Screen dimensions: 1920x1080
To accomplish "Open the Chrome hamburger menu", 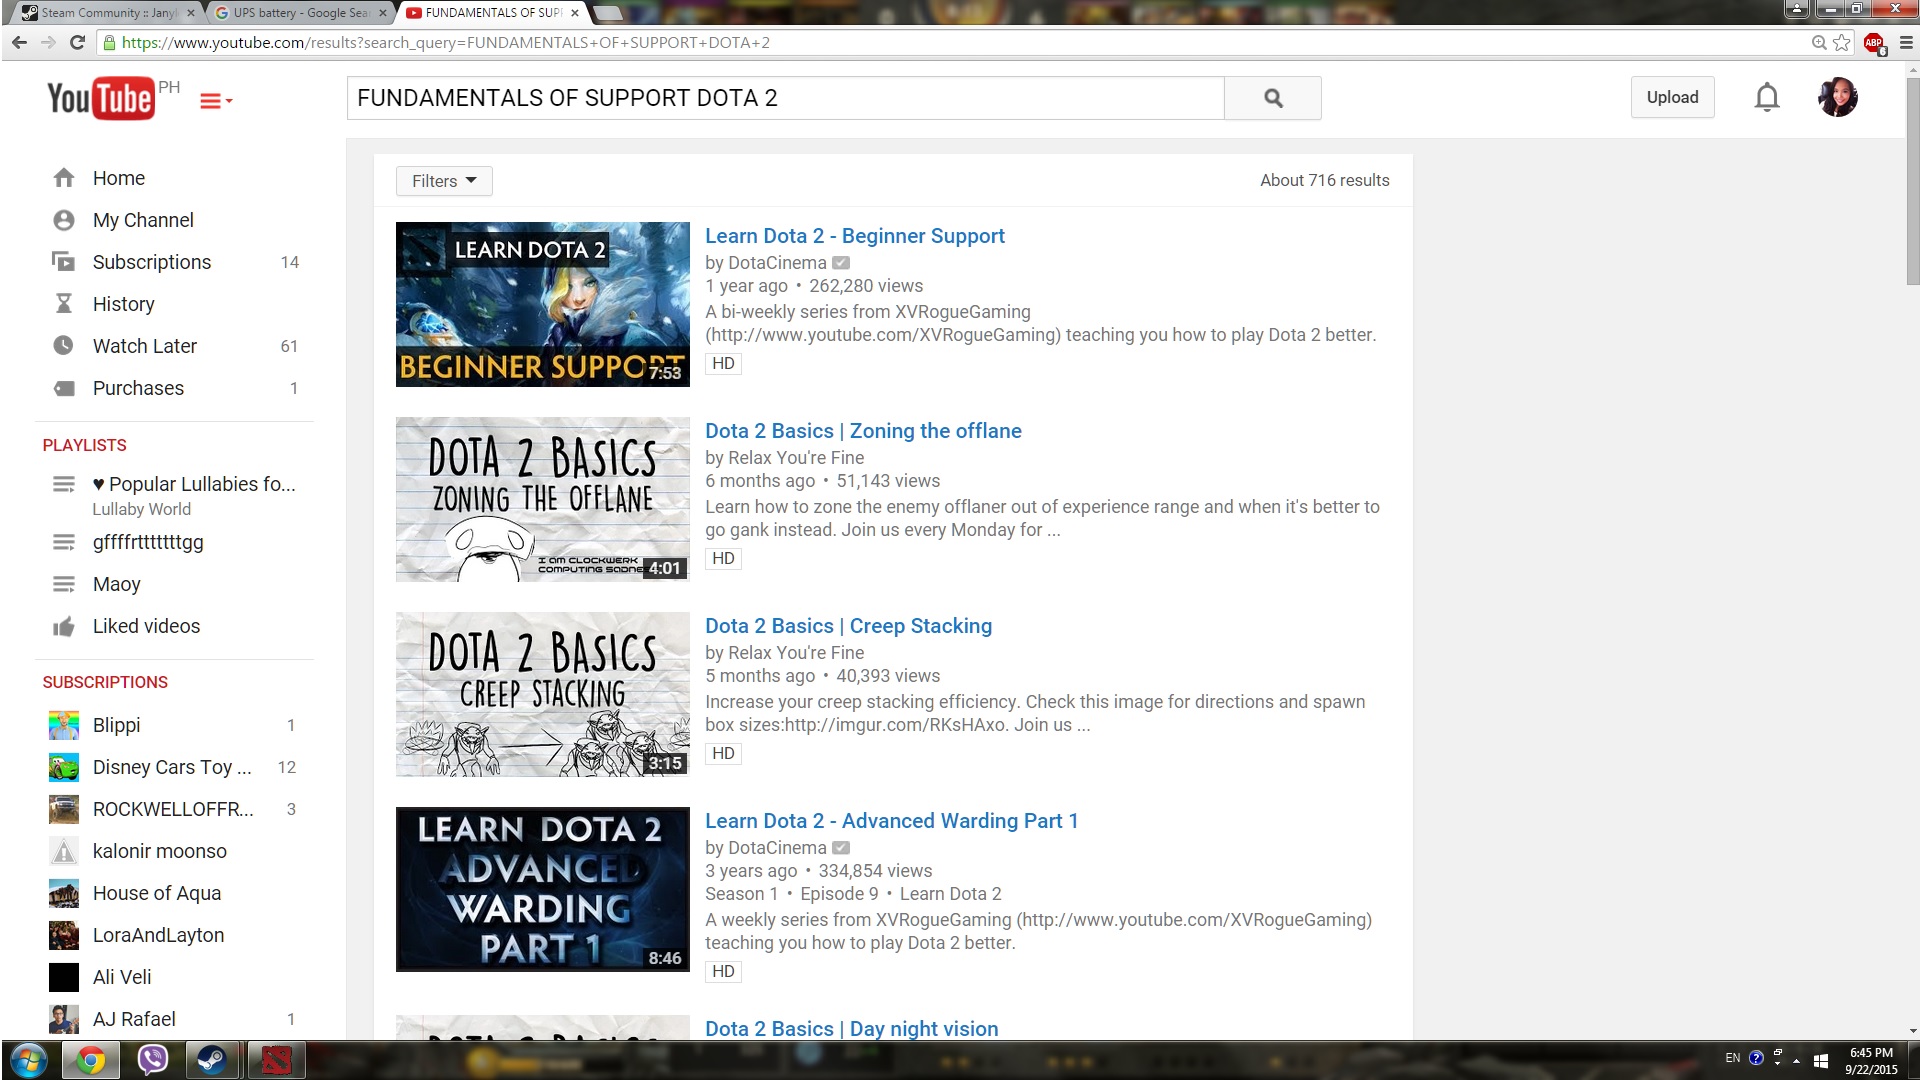I will pos(1905,42).
